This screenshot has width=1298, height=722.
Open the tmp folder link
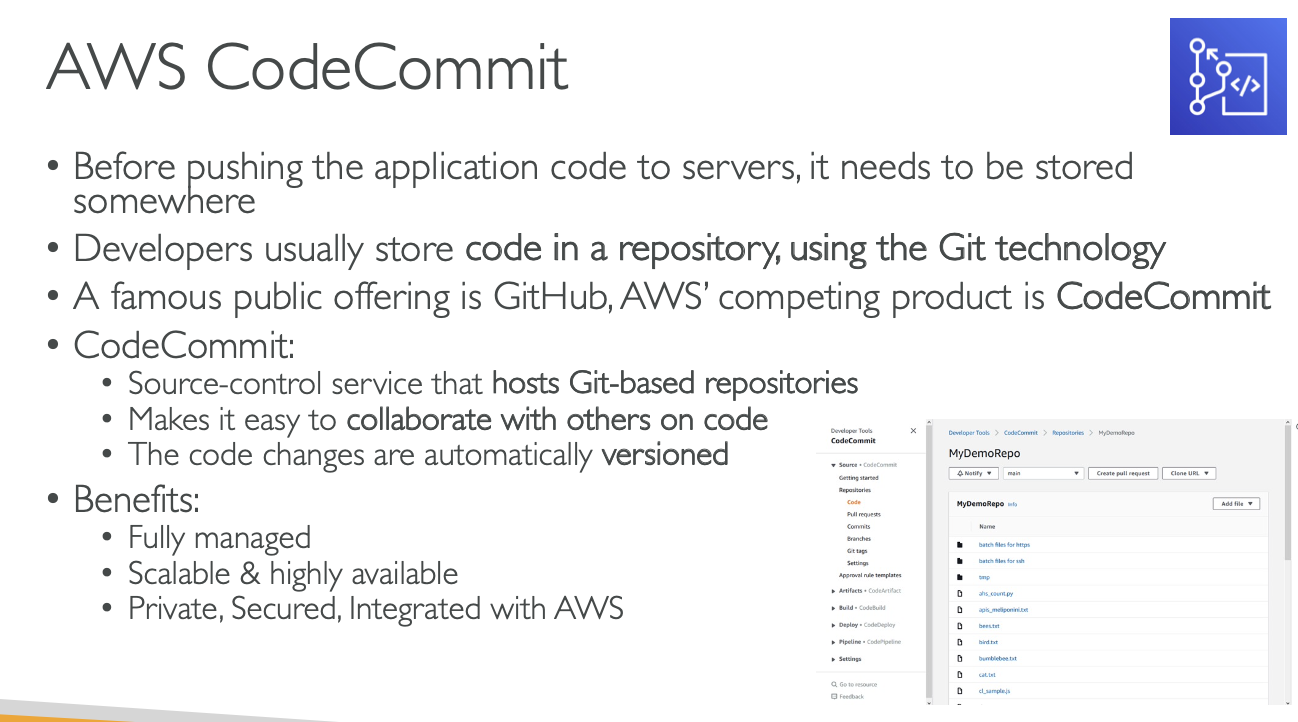[984, 577]
